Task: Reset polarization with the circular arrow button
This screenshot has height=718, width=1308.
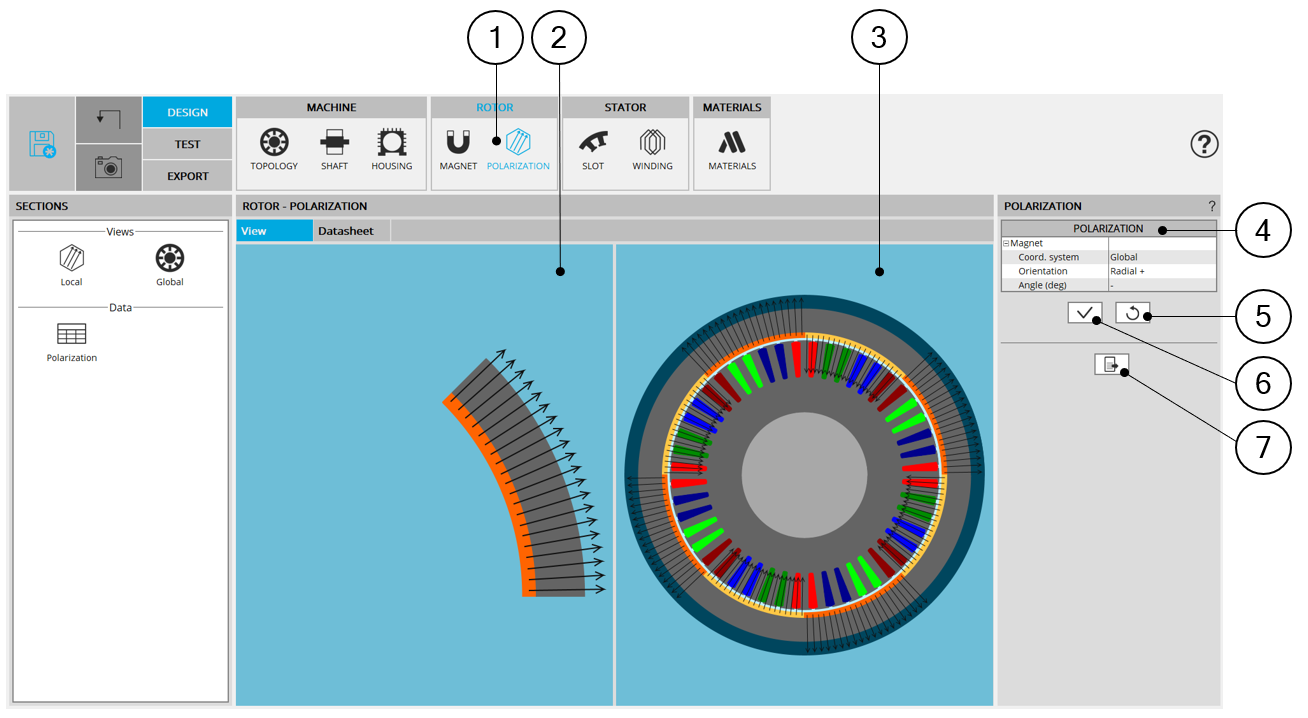Action: 1132,313
